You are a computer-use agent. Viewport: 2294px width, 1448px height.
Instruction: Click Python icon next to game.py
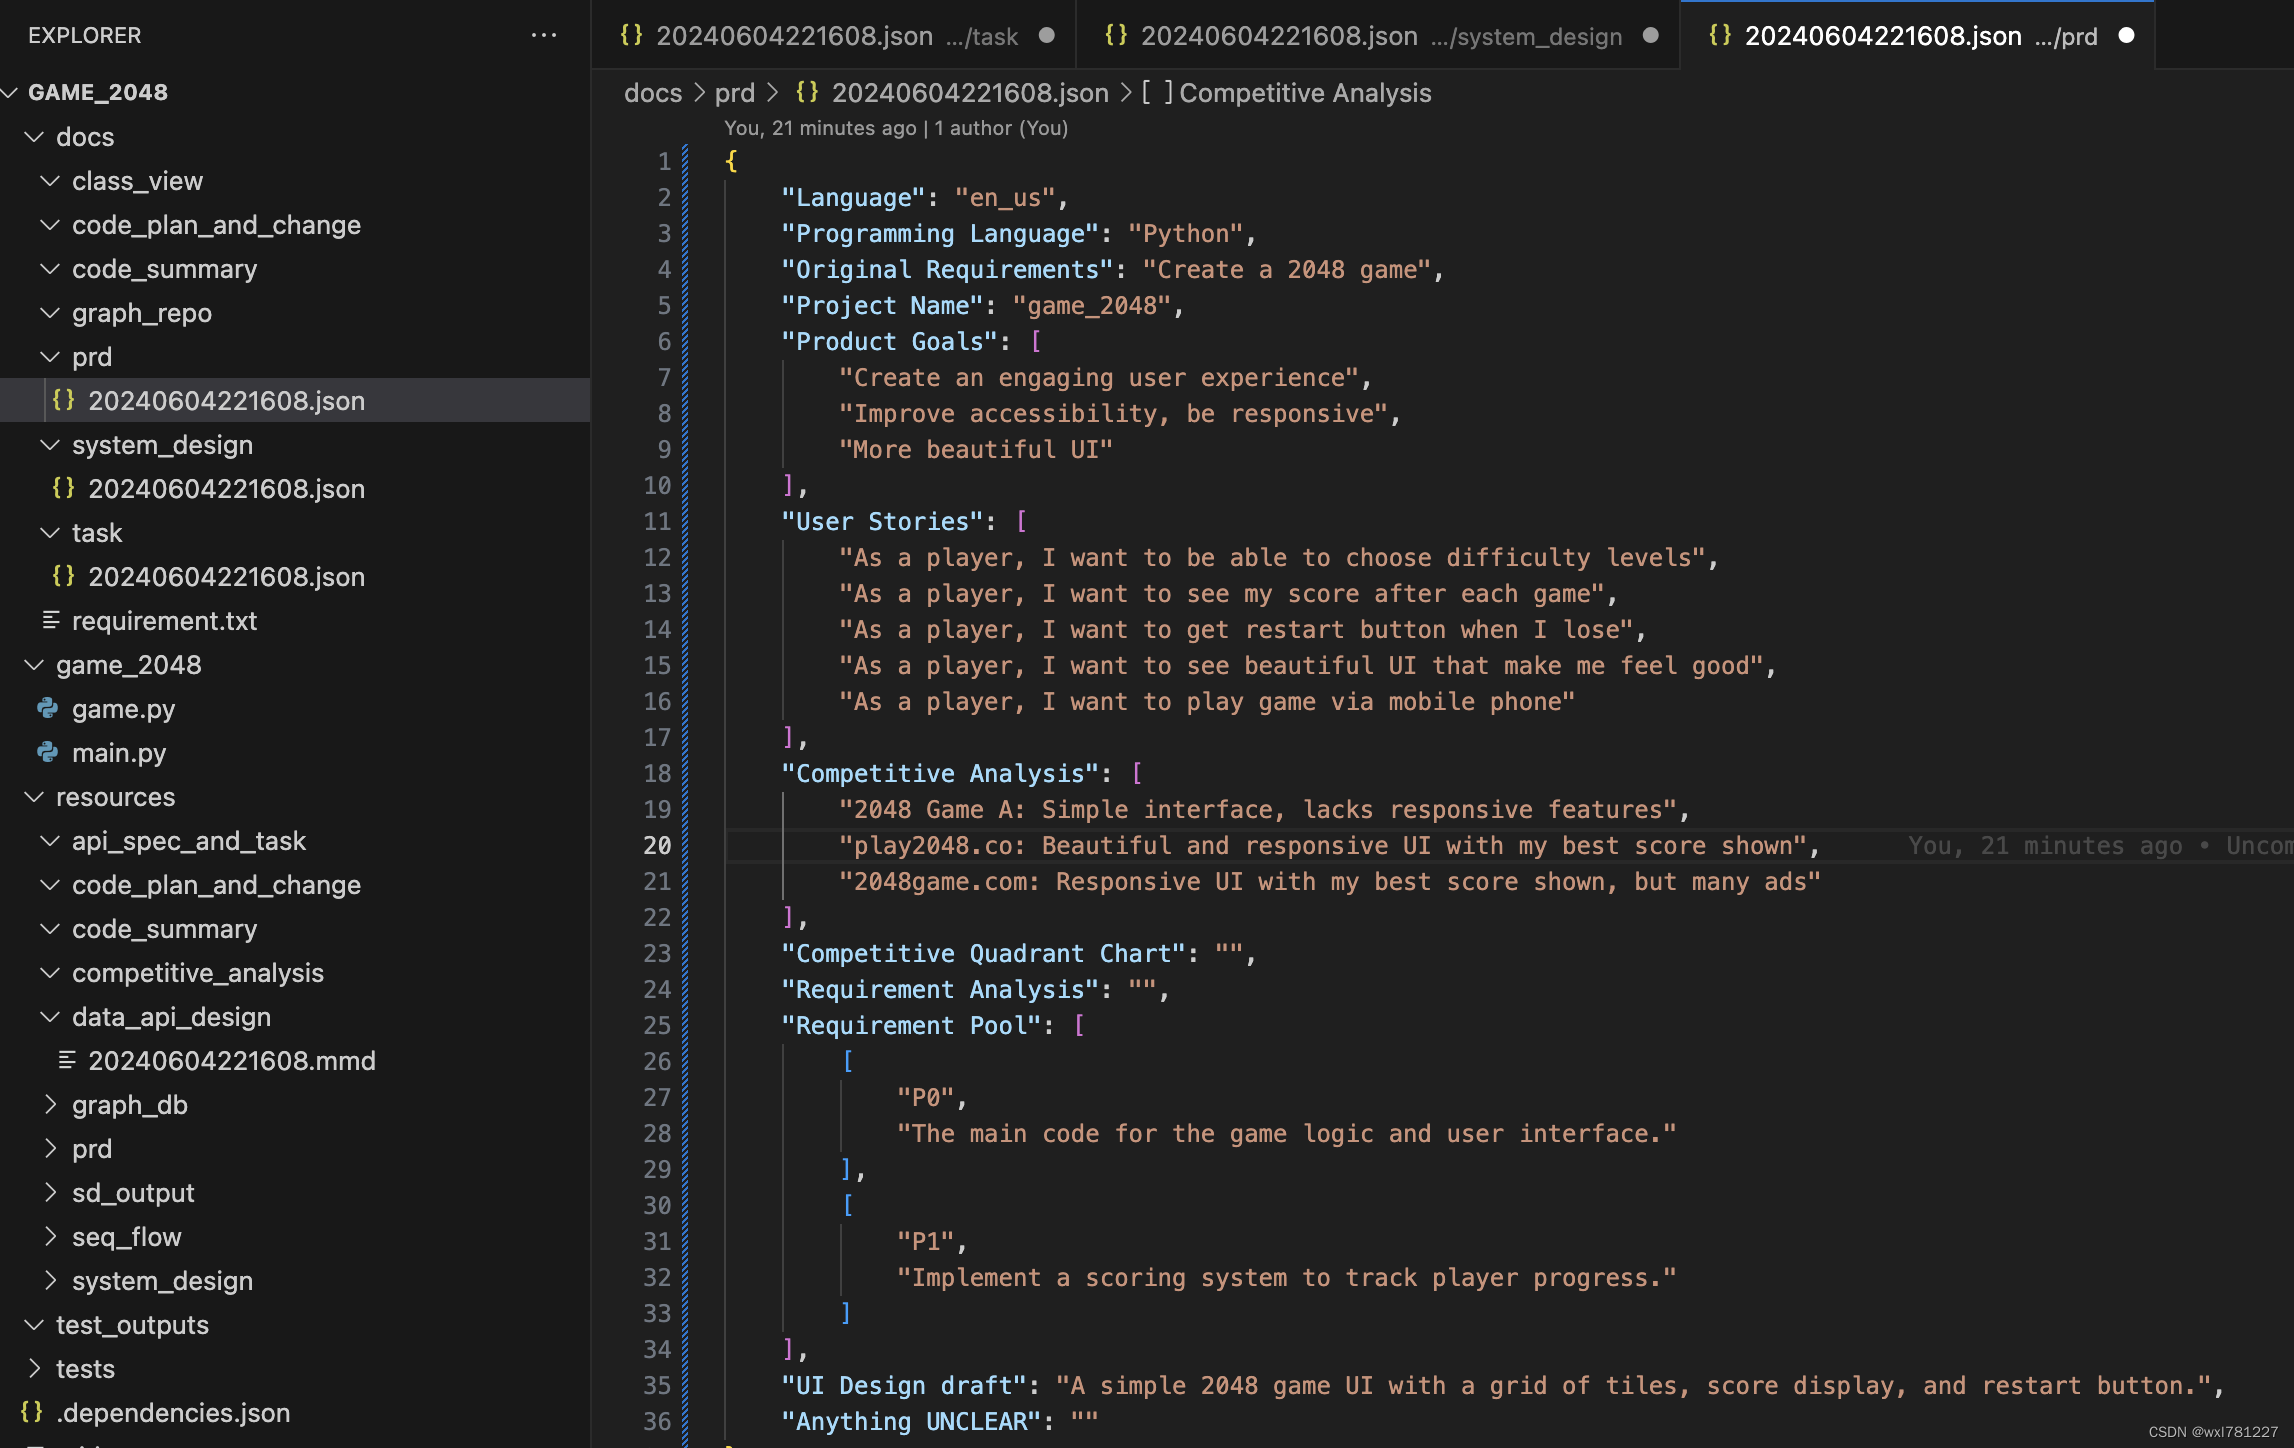(x=47, y=709)
